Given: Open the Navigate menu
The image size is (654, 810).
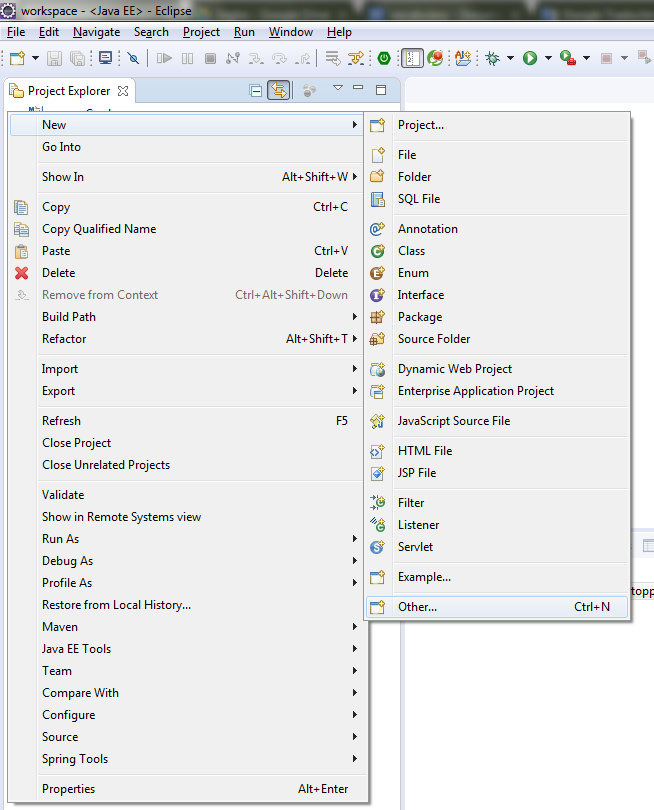Looking at the screenshot, I should (x=97, y=32).
